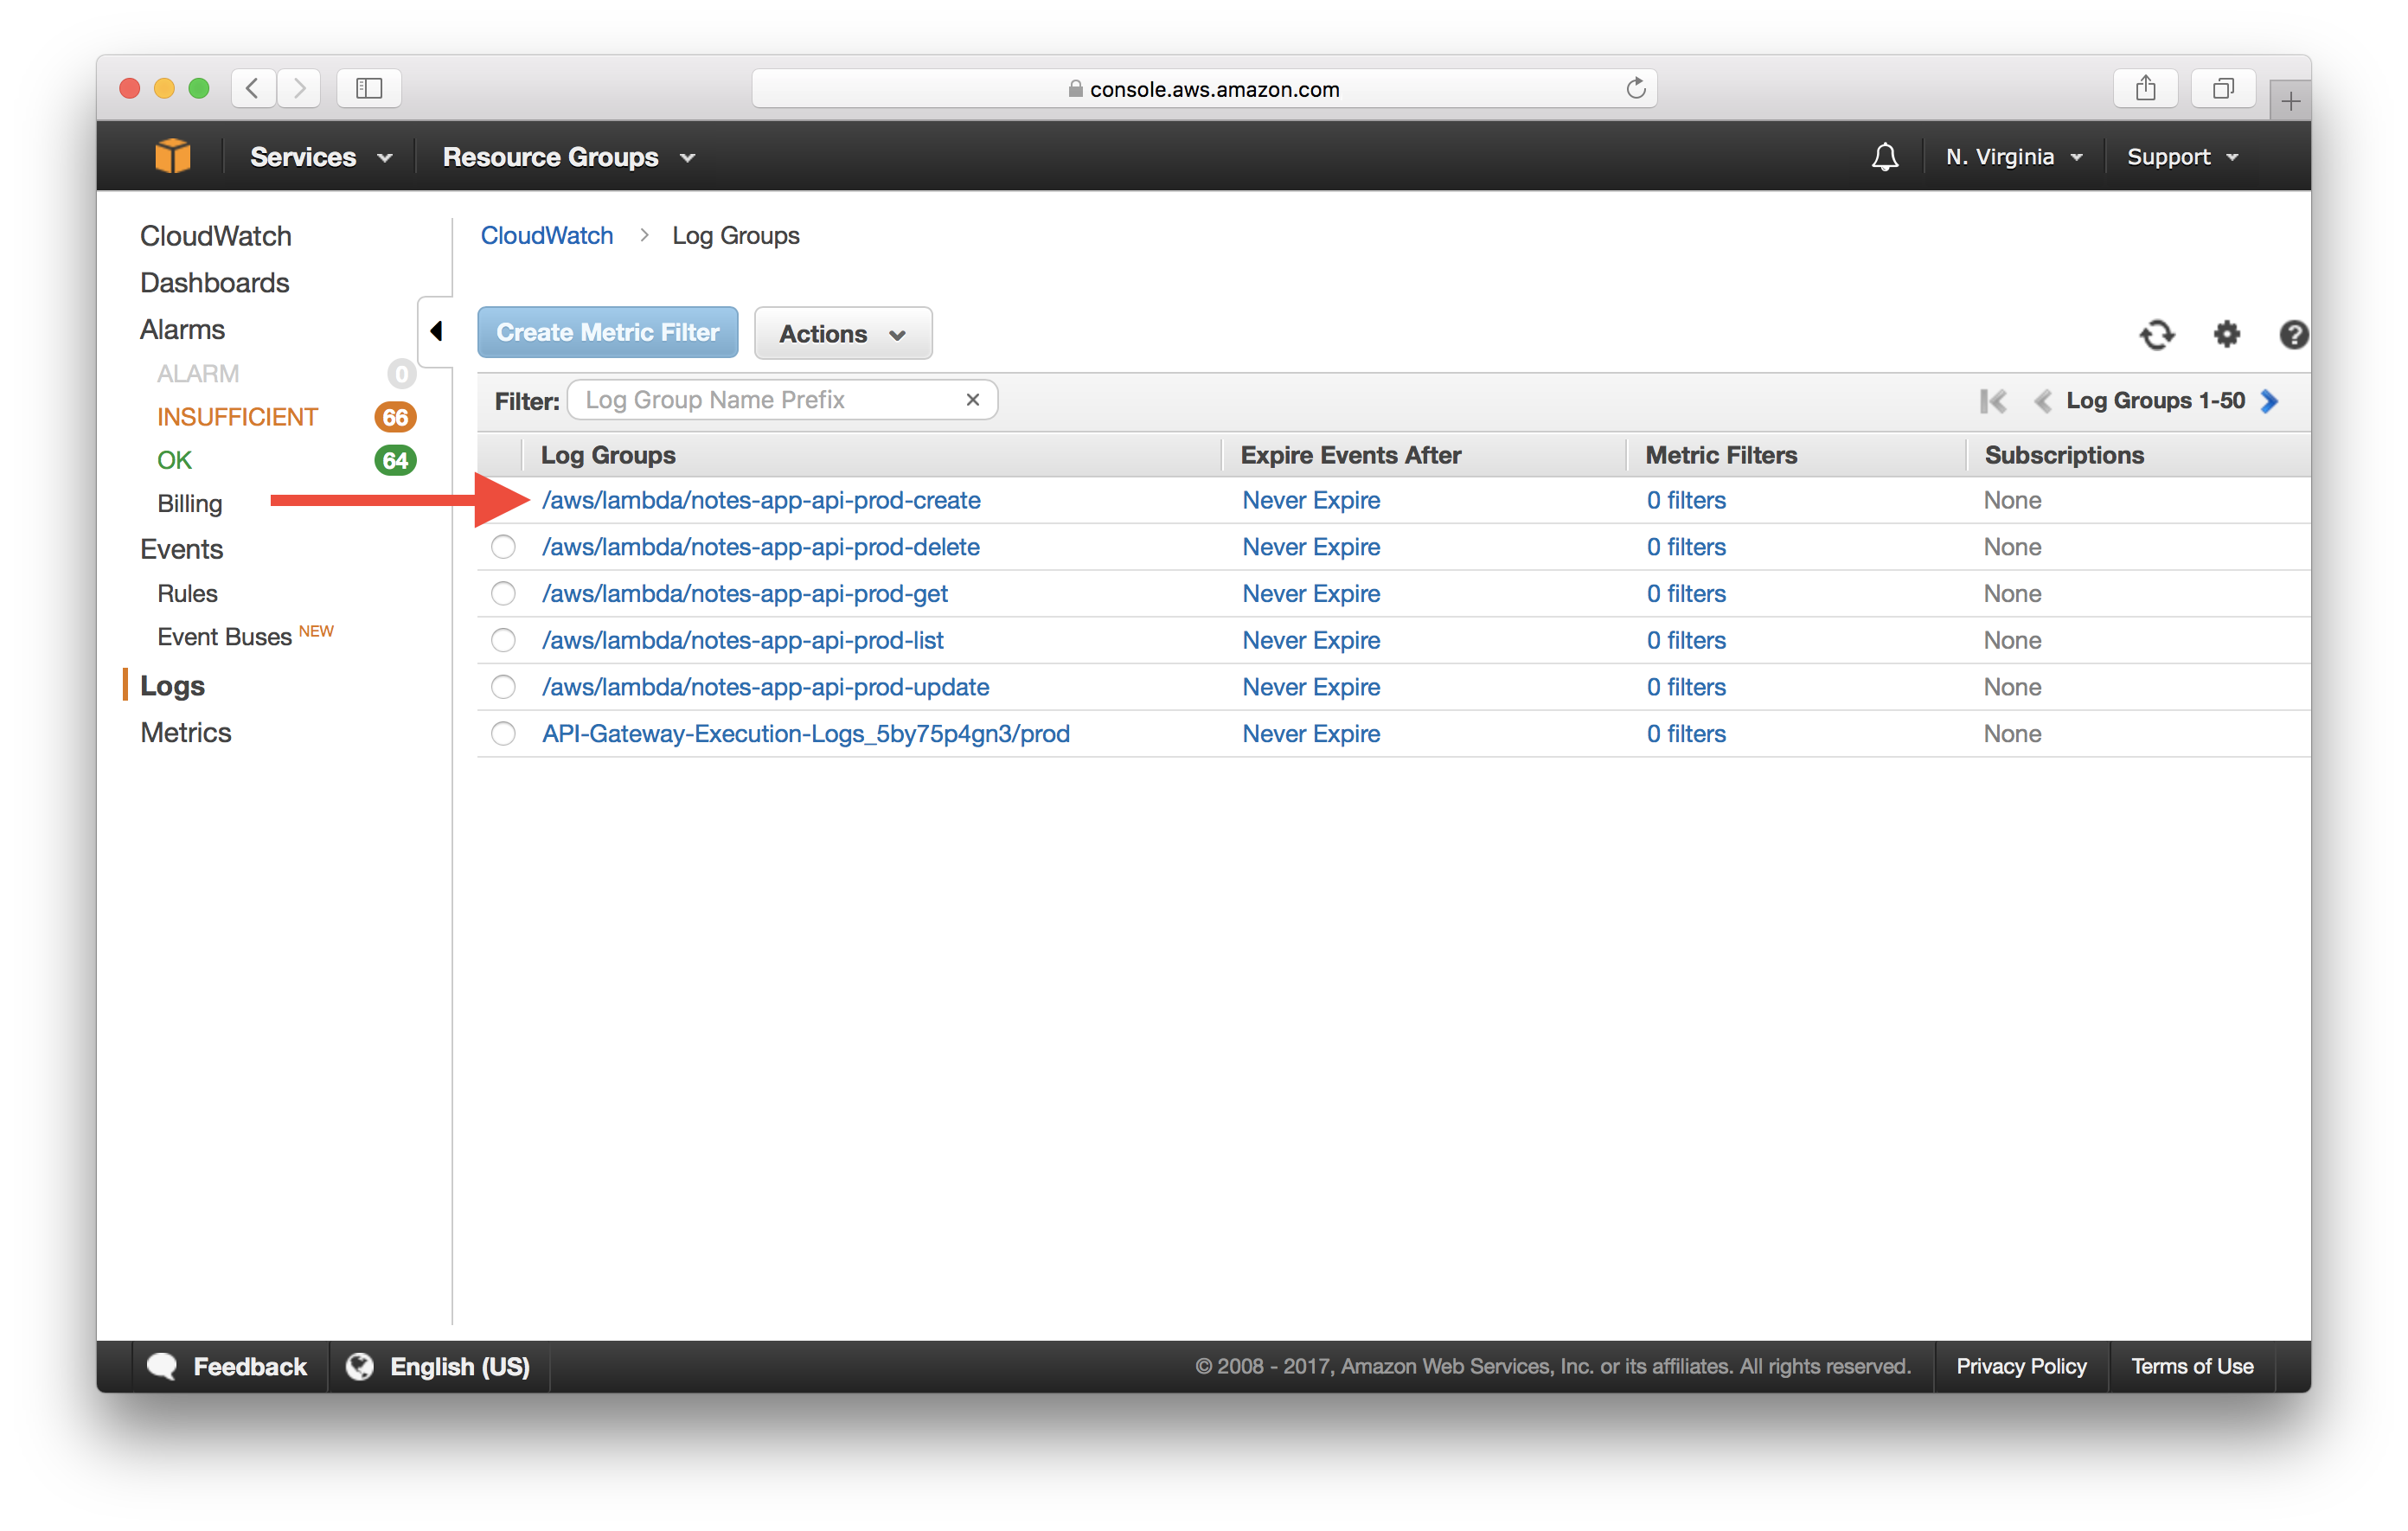The image size is (2408, 1531).
Task: Click Never Expire for prod-create row
Action: (1311, 500)
